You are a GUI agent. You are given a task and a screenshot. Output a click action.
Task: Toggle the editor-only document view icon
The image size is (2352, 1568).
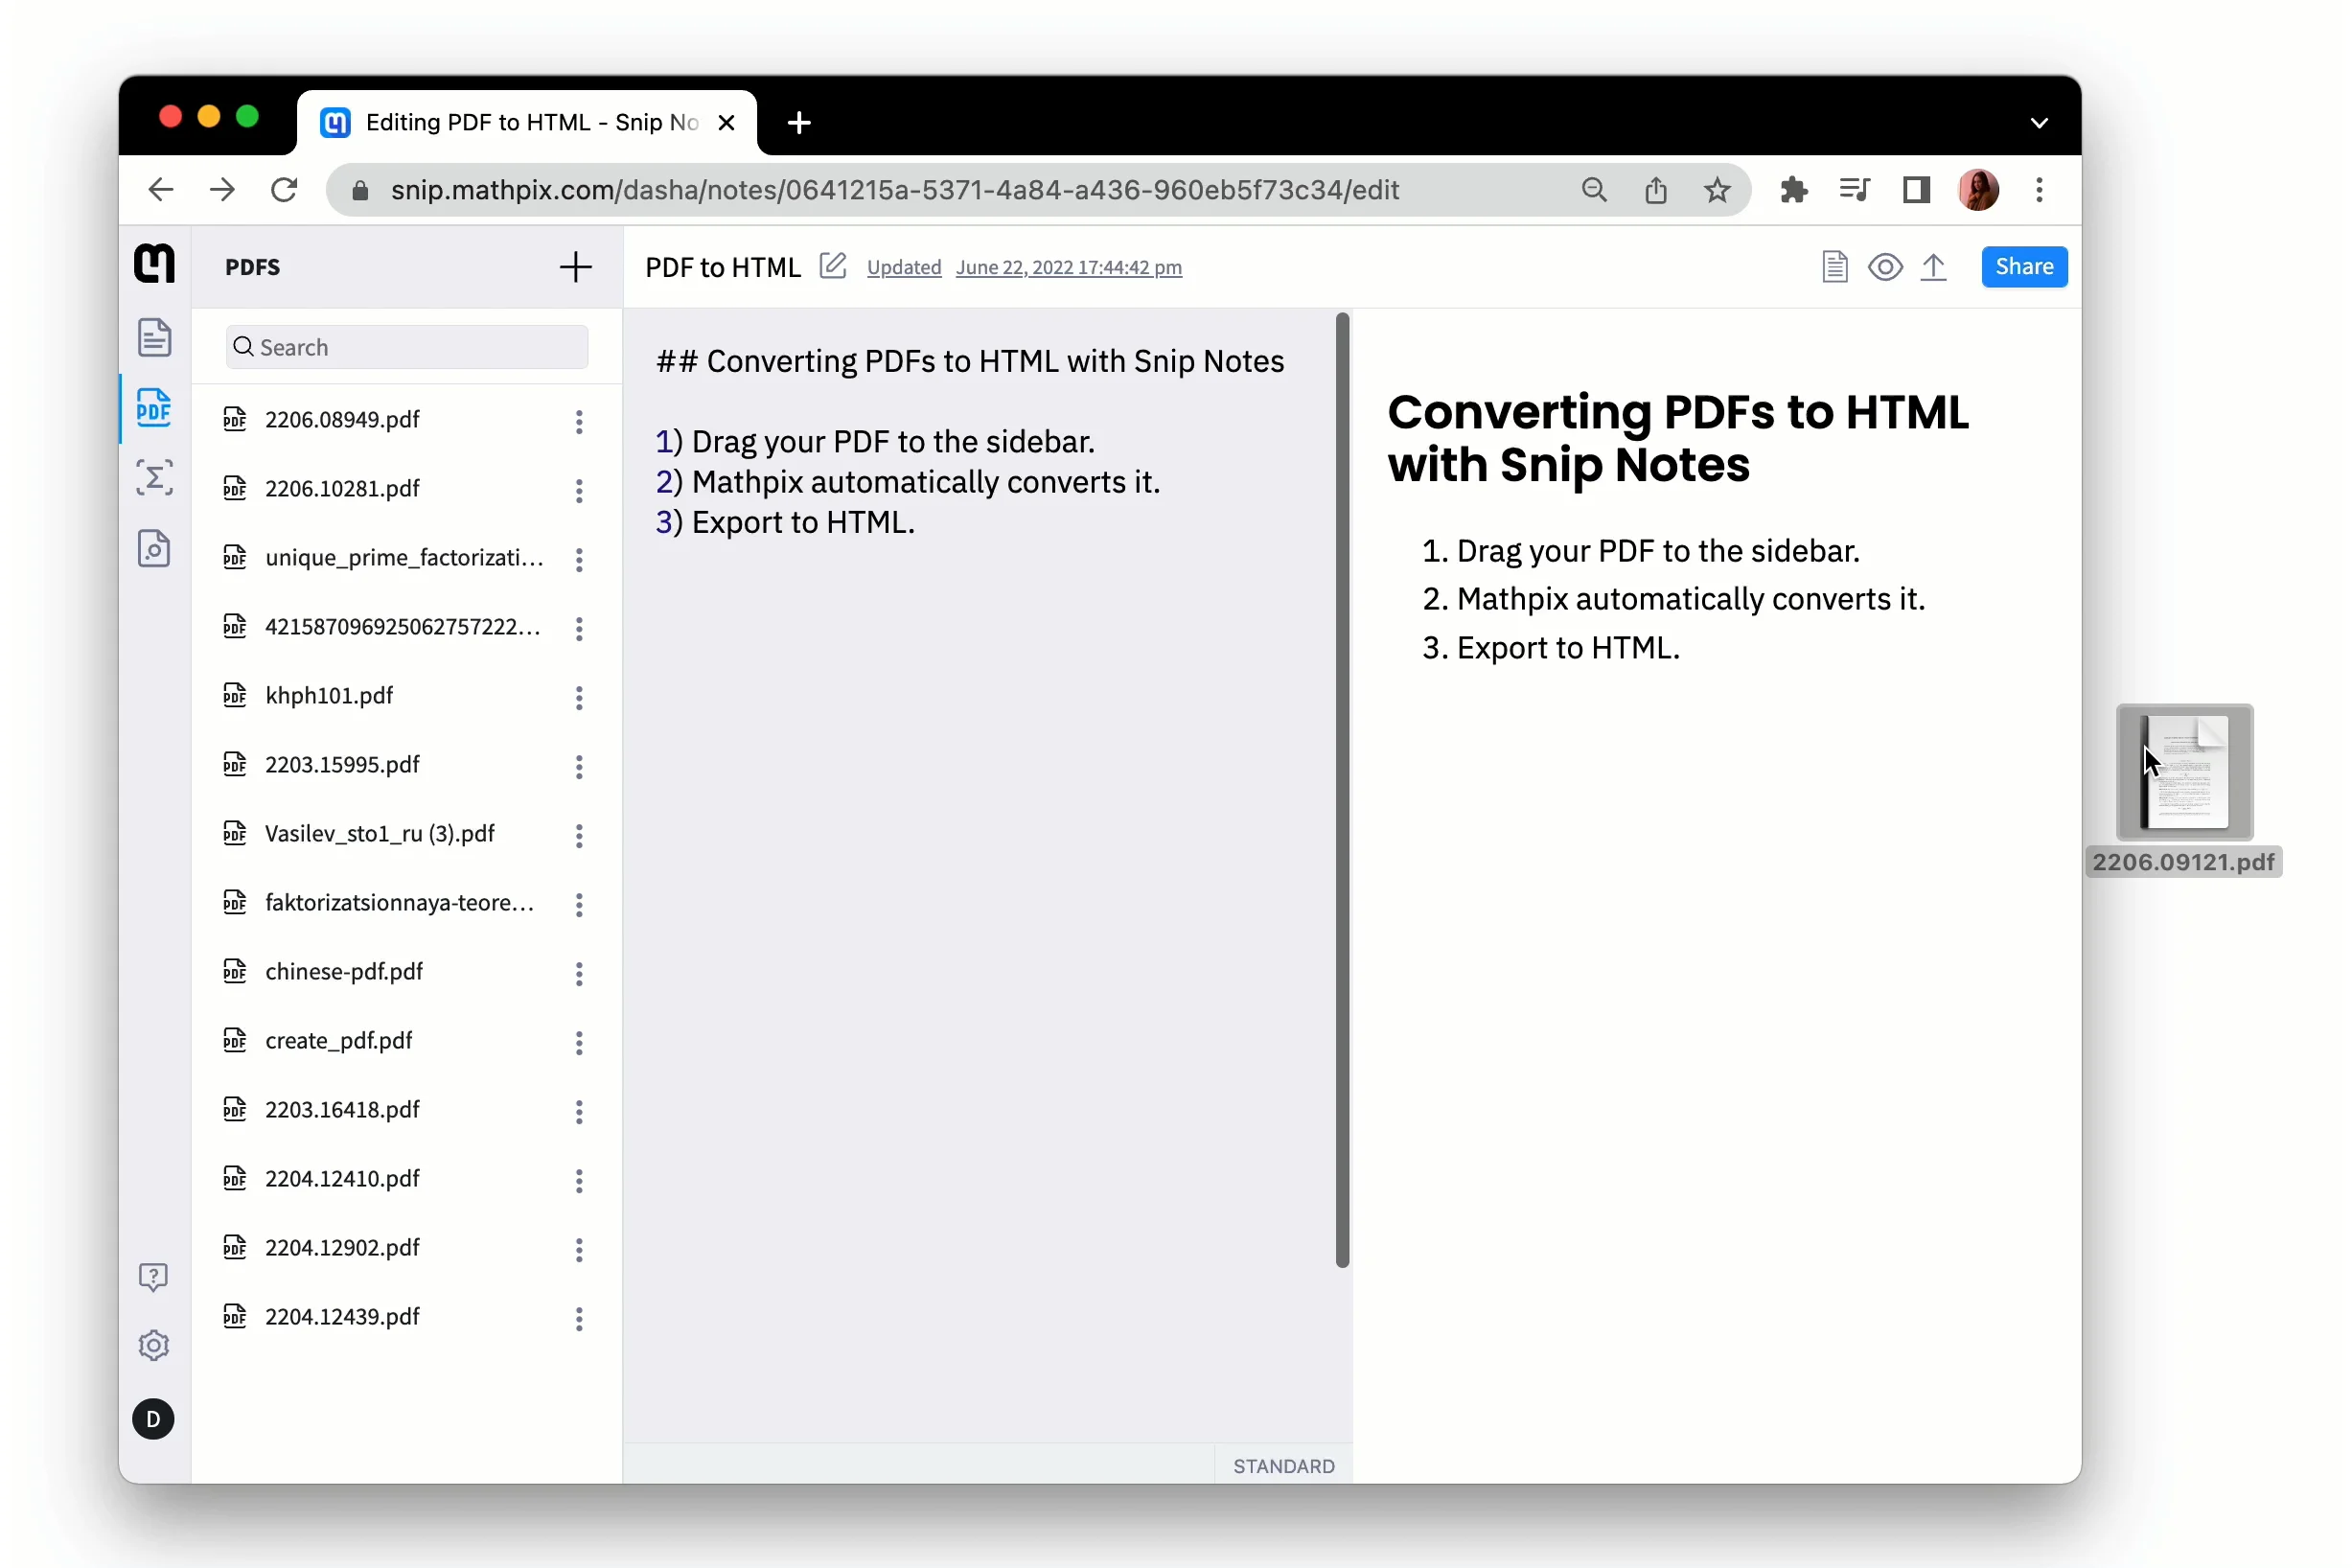pos(1834,267)
